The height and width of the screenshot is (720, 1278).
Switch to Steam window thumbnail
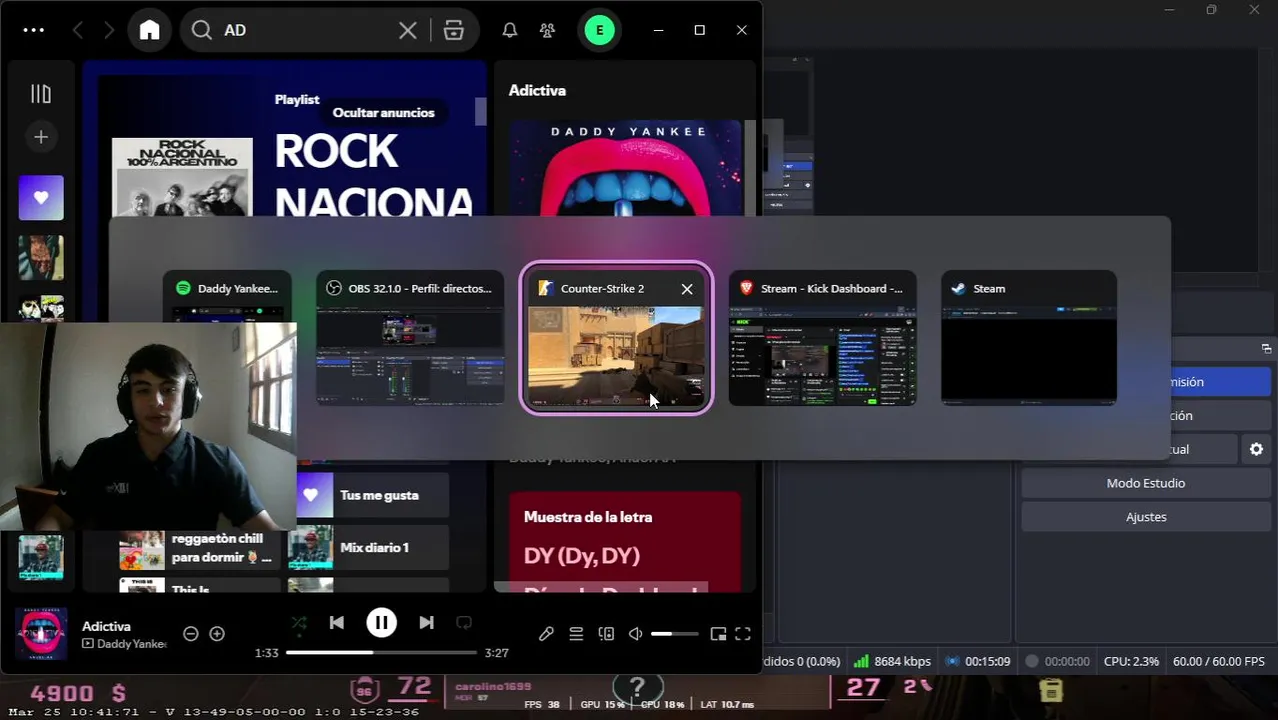pos(1029,337)
